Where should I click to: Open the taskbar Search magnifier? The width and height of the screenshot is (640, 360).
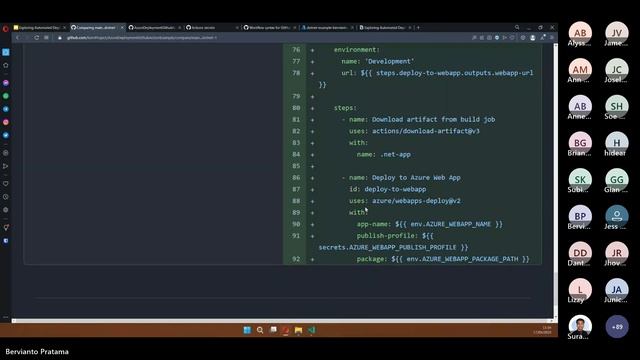click(260, 330)
